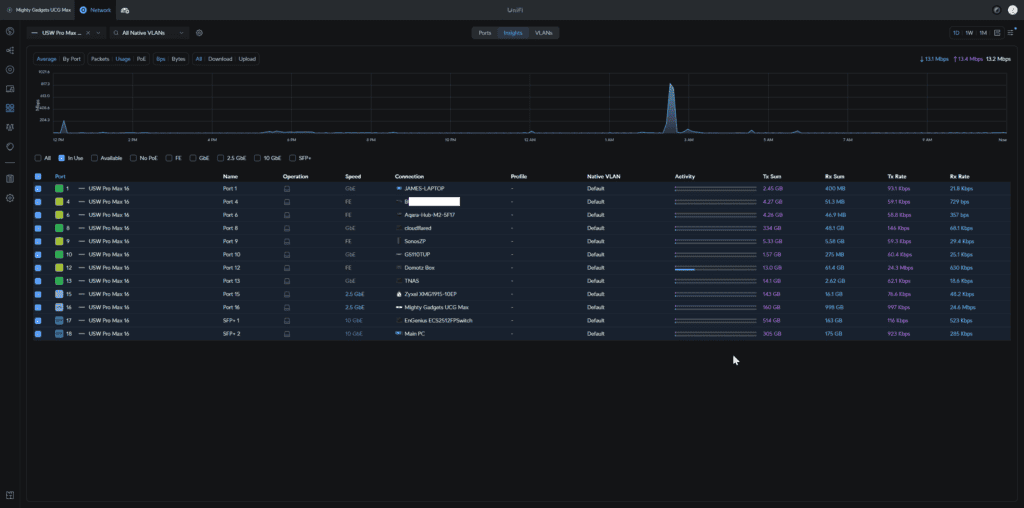Switch to the VLANs tab
Screen dimensions: 1024x508
(x=543, y=33)
